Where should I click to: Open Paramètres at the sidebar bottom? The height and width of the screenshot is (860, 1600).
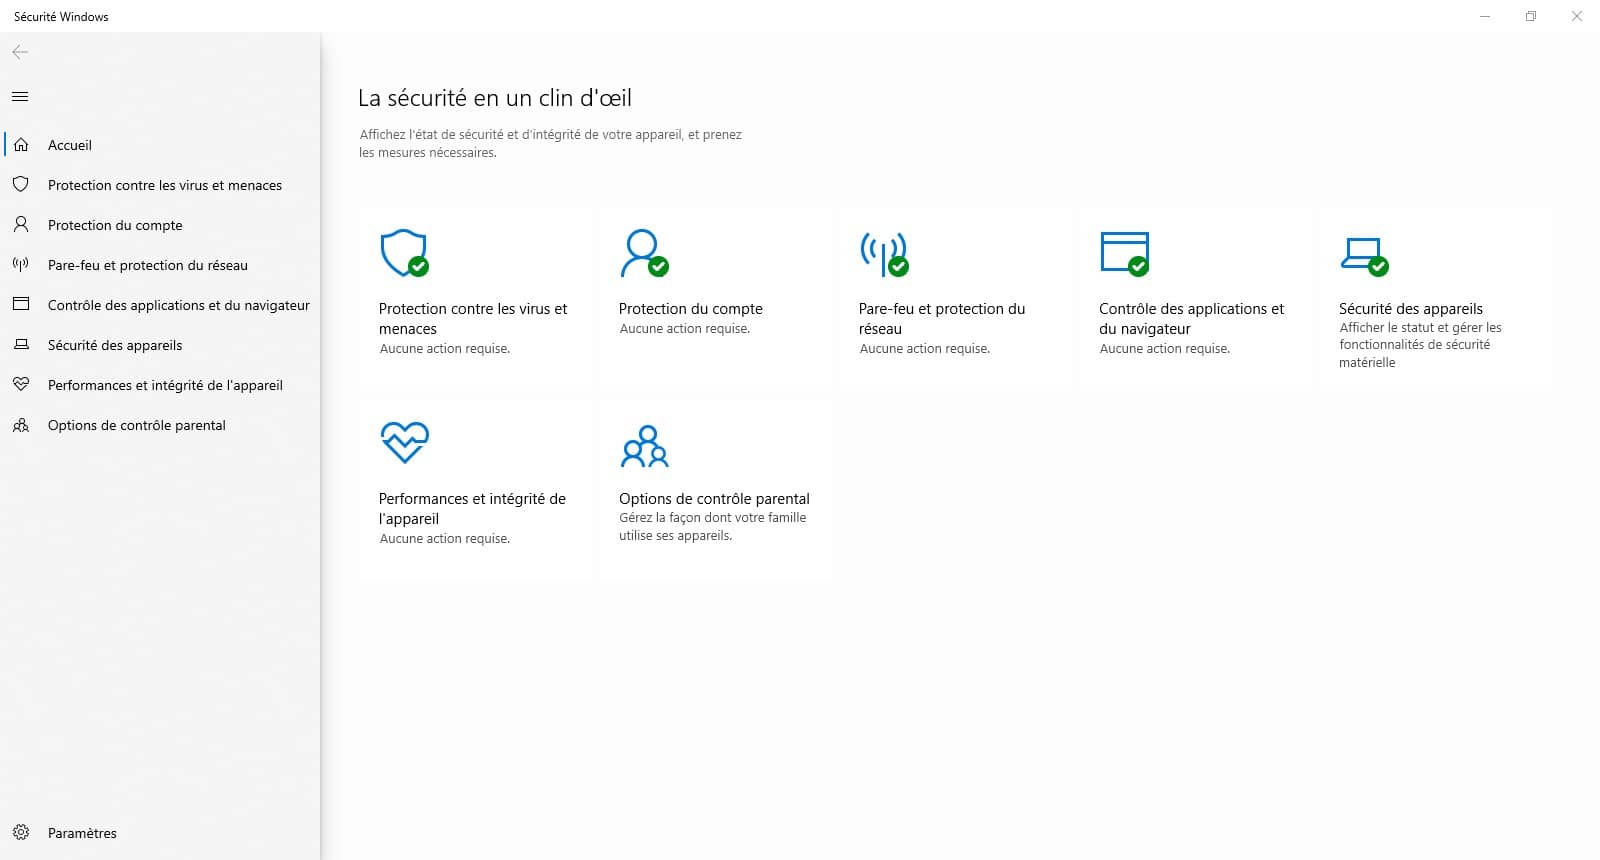coord(160,833)
